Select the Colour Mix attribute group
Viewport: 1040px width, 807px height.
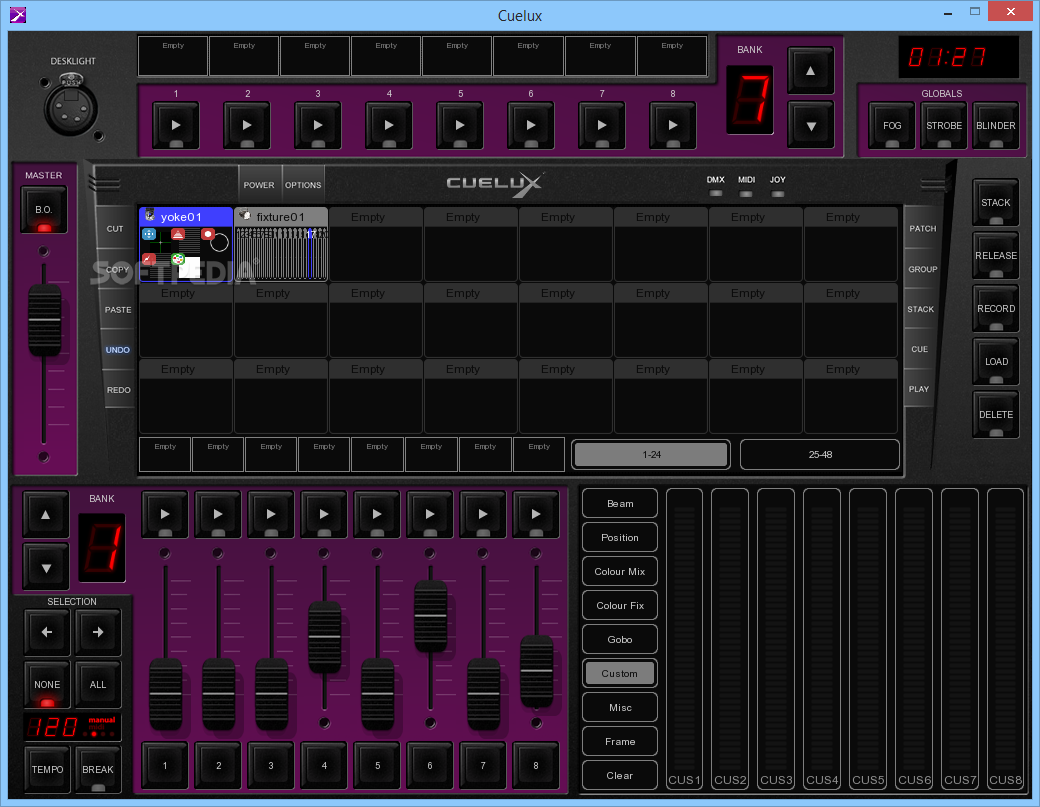620,571
